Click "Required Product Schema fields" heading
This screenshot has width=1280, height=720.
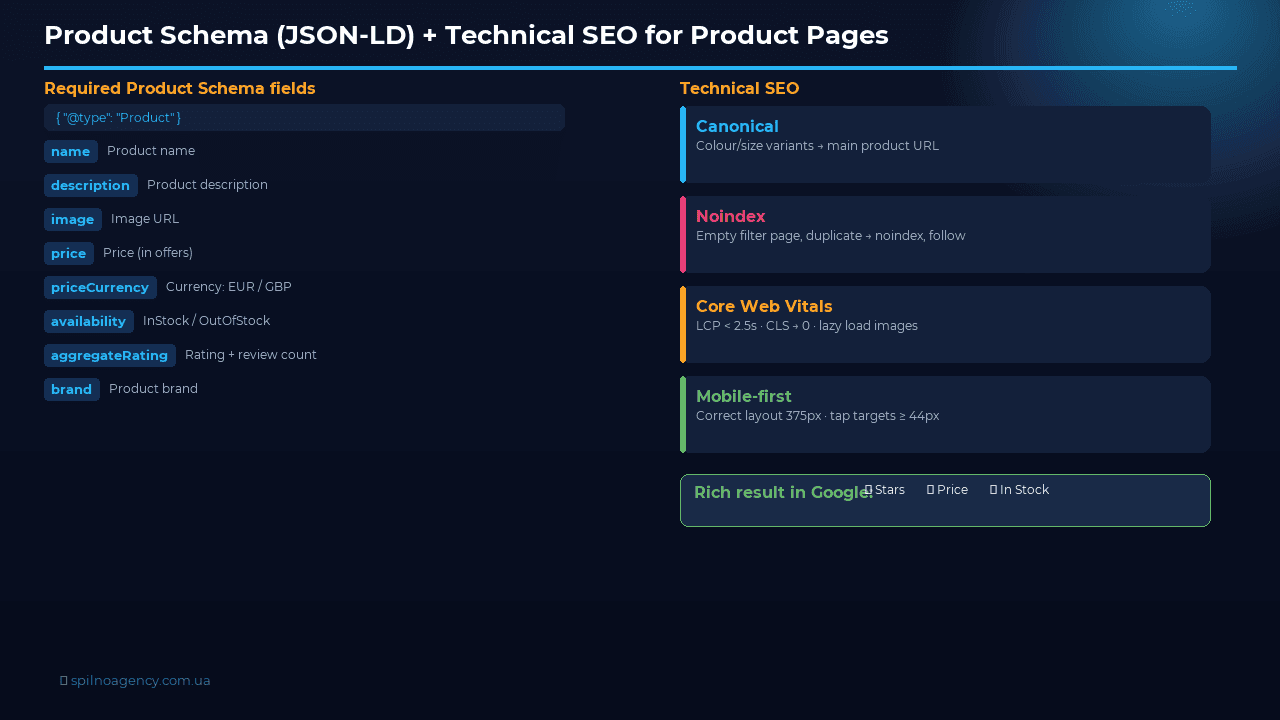pos(180,88)
